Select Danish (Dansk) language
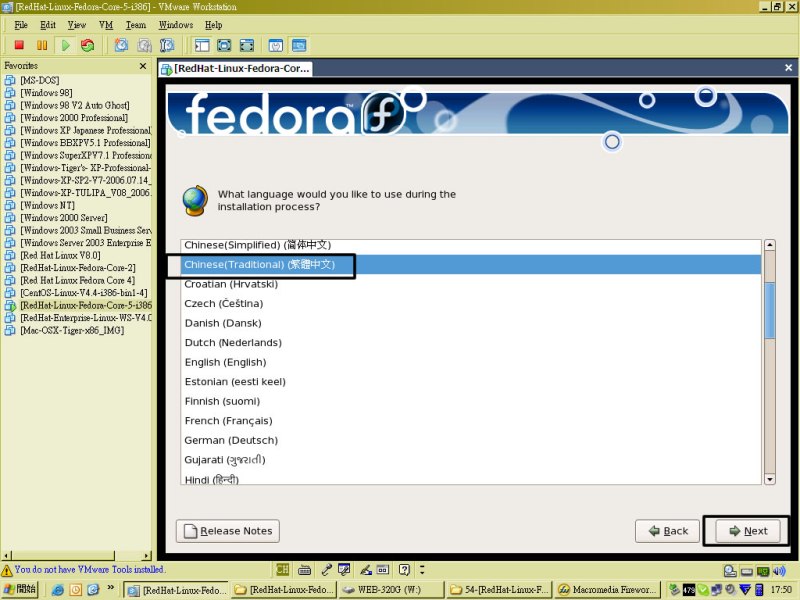This screenshot has height=600, width=800. 471,323
